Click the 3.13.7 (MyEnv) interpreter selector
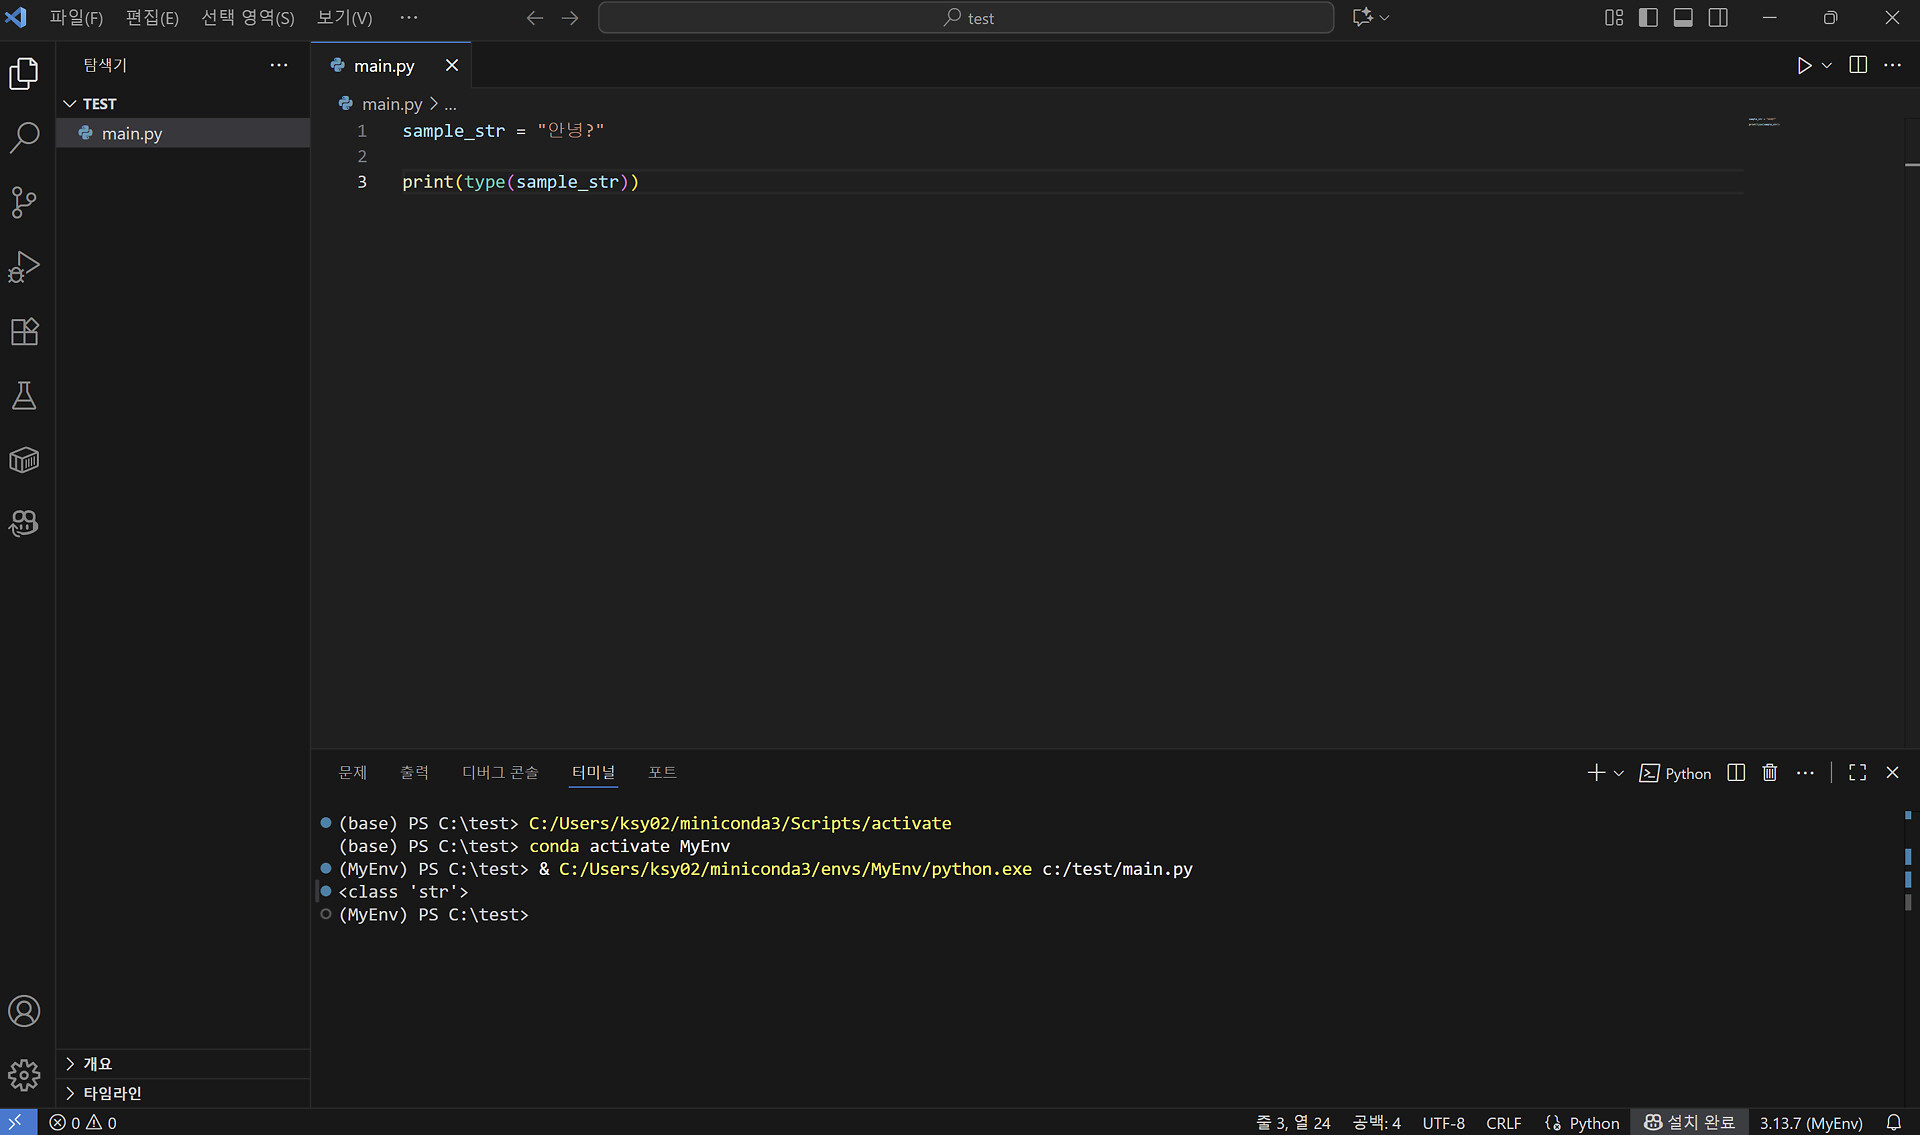The width and height of the screenshot is (1920, 1135). tap(1811, 1123)
